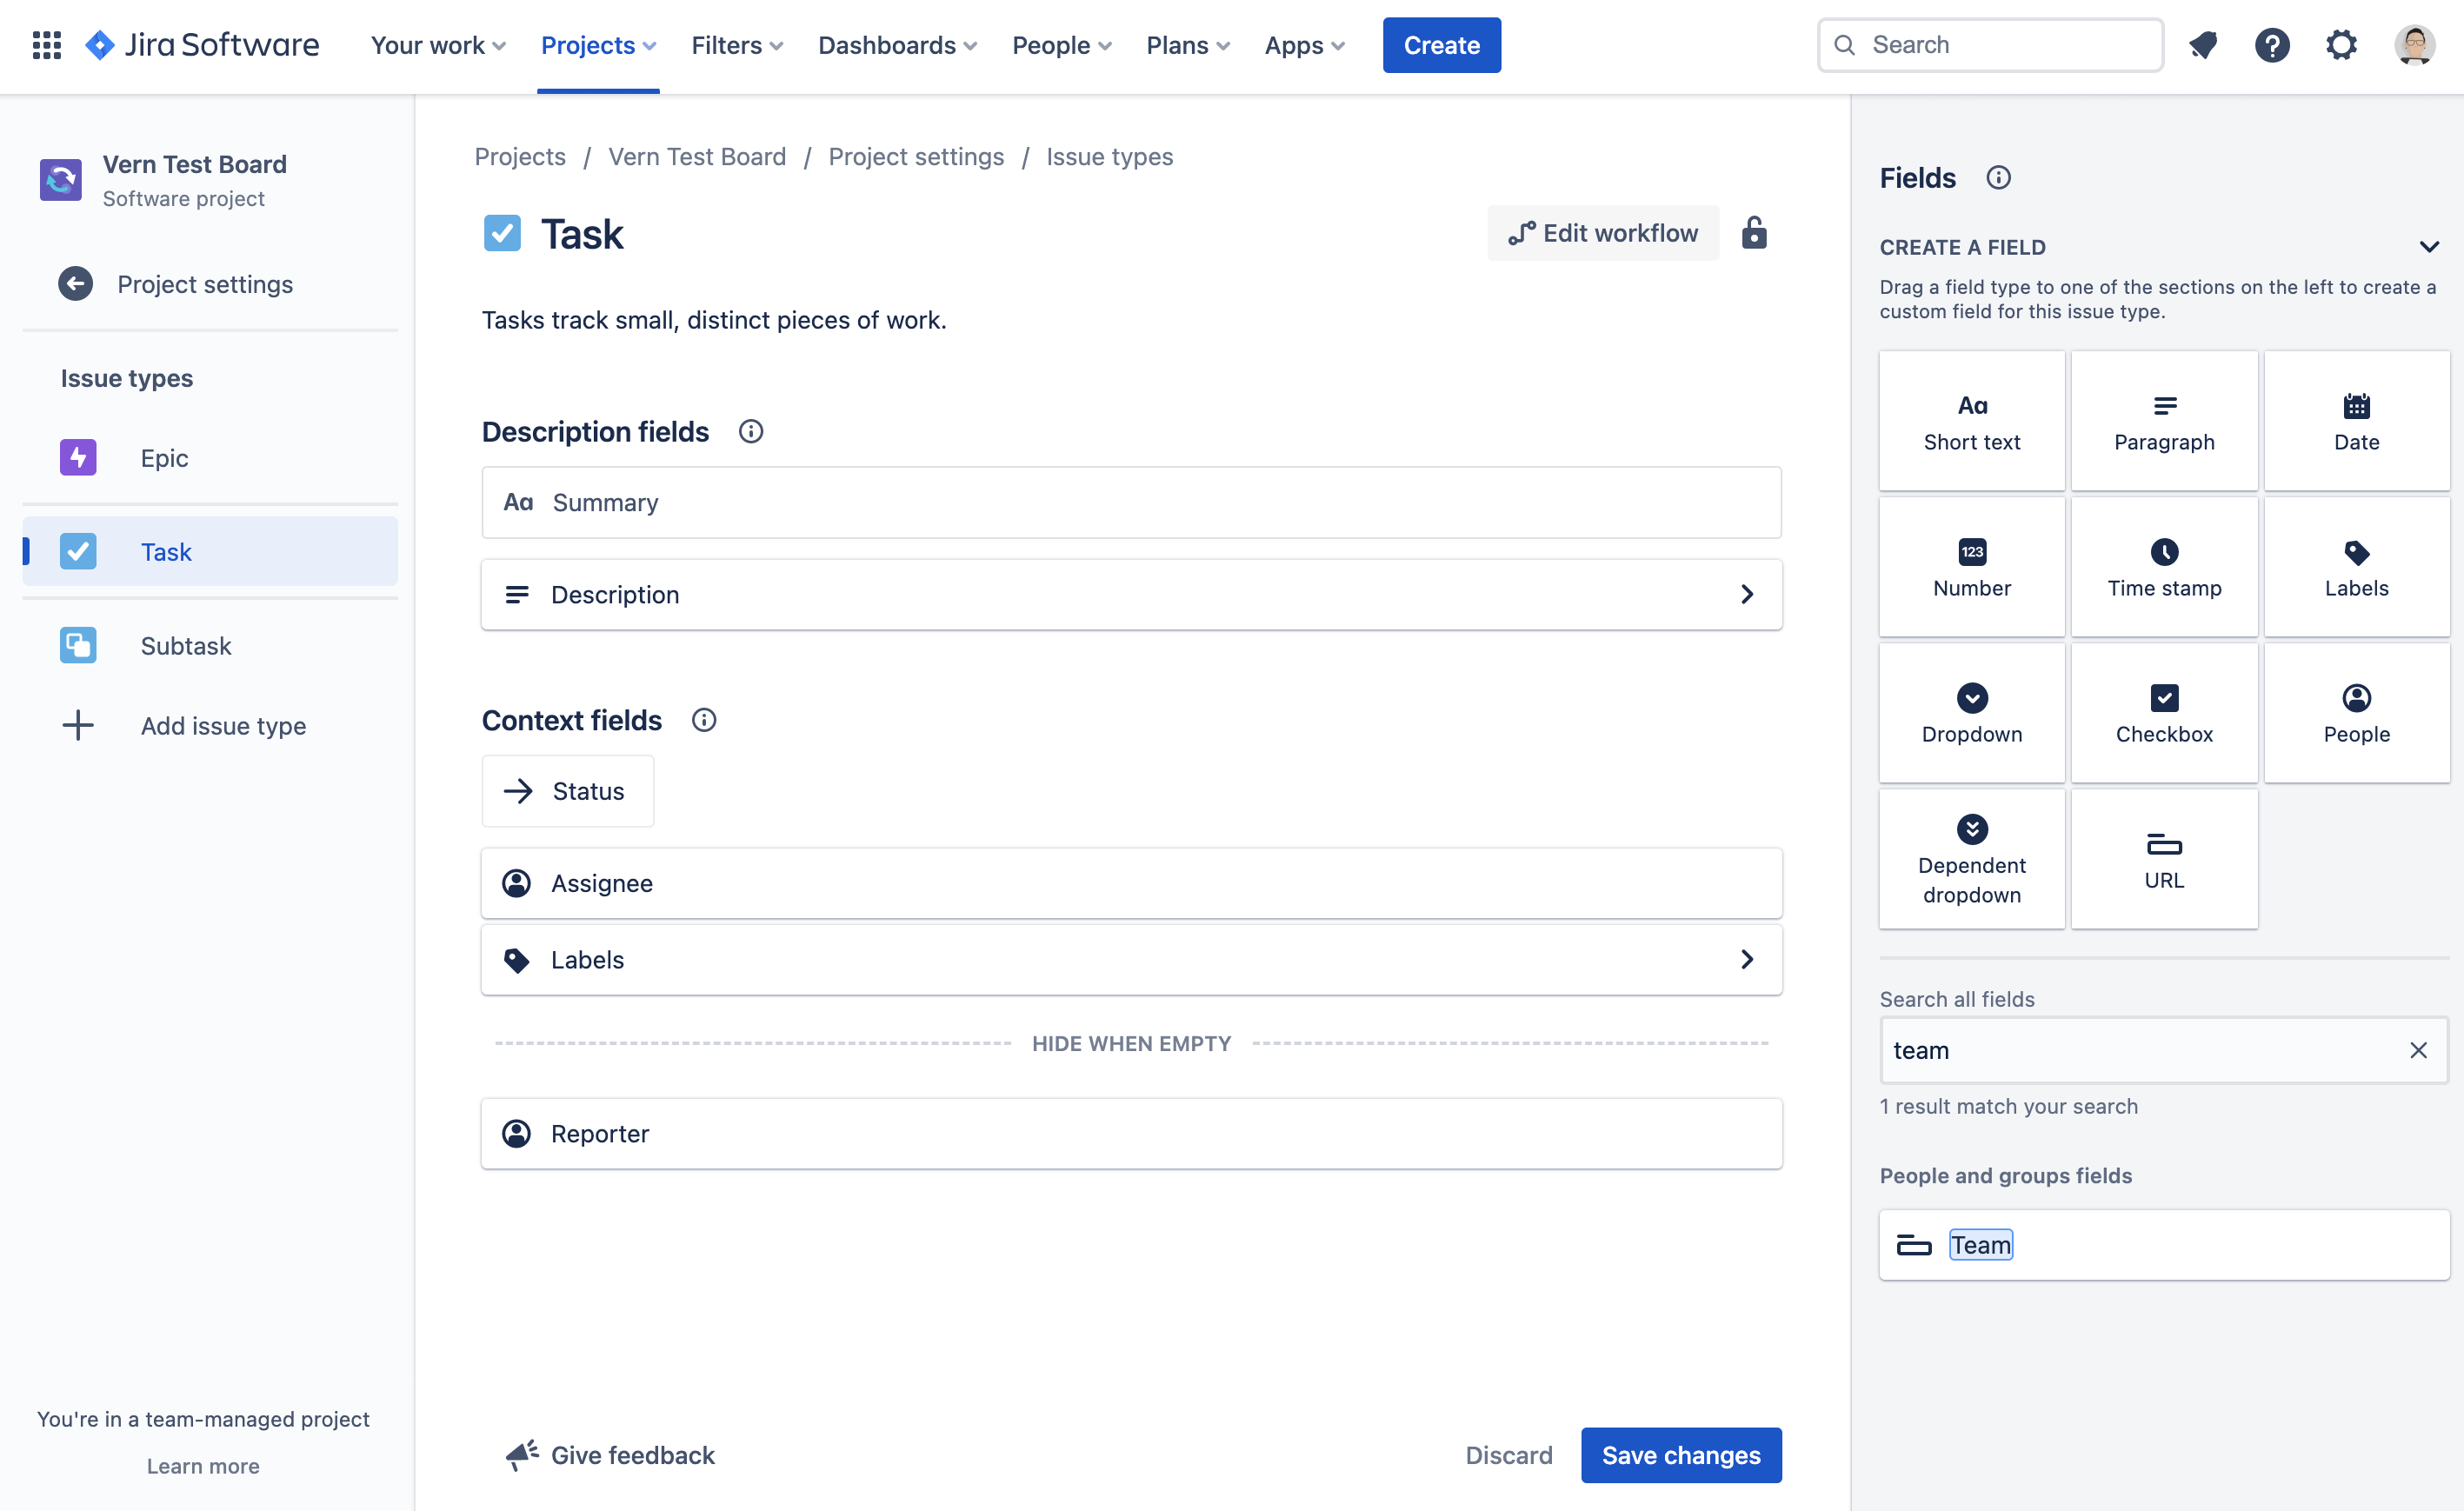Open Project settings navigation item

click(x=203, y=282)
